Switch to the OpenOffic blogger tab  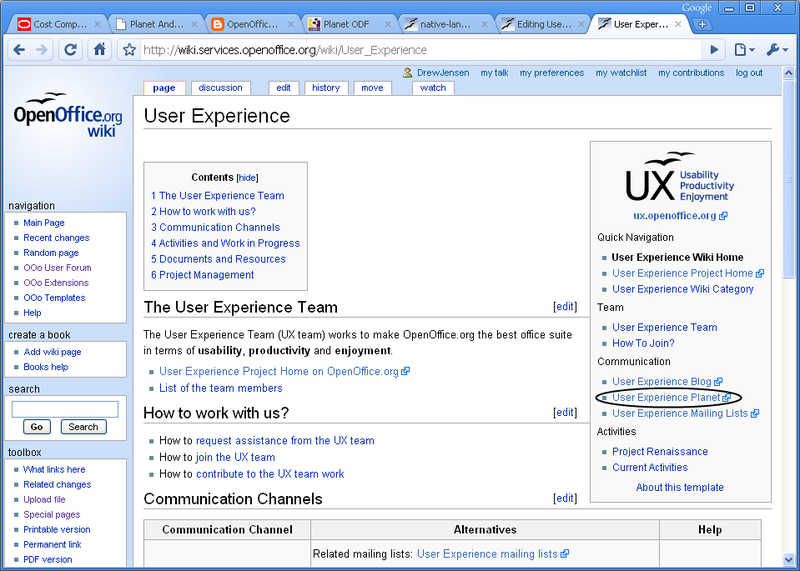pyautogui.click(x=252, y=24)
